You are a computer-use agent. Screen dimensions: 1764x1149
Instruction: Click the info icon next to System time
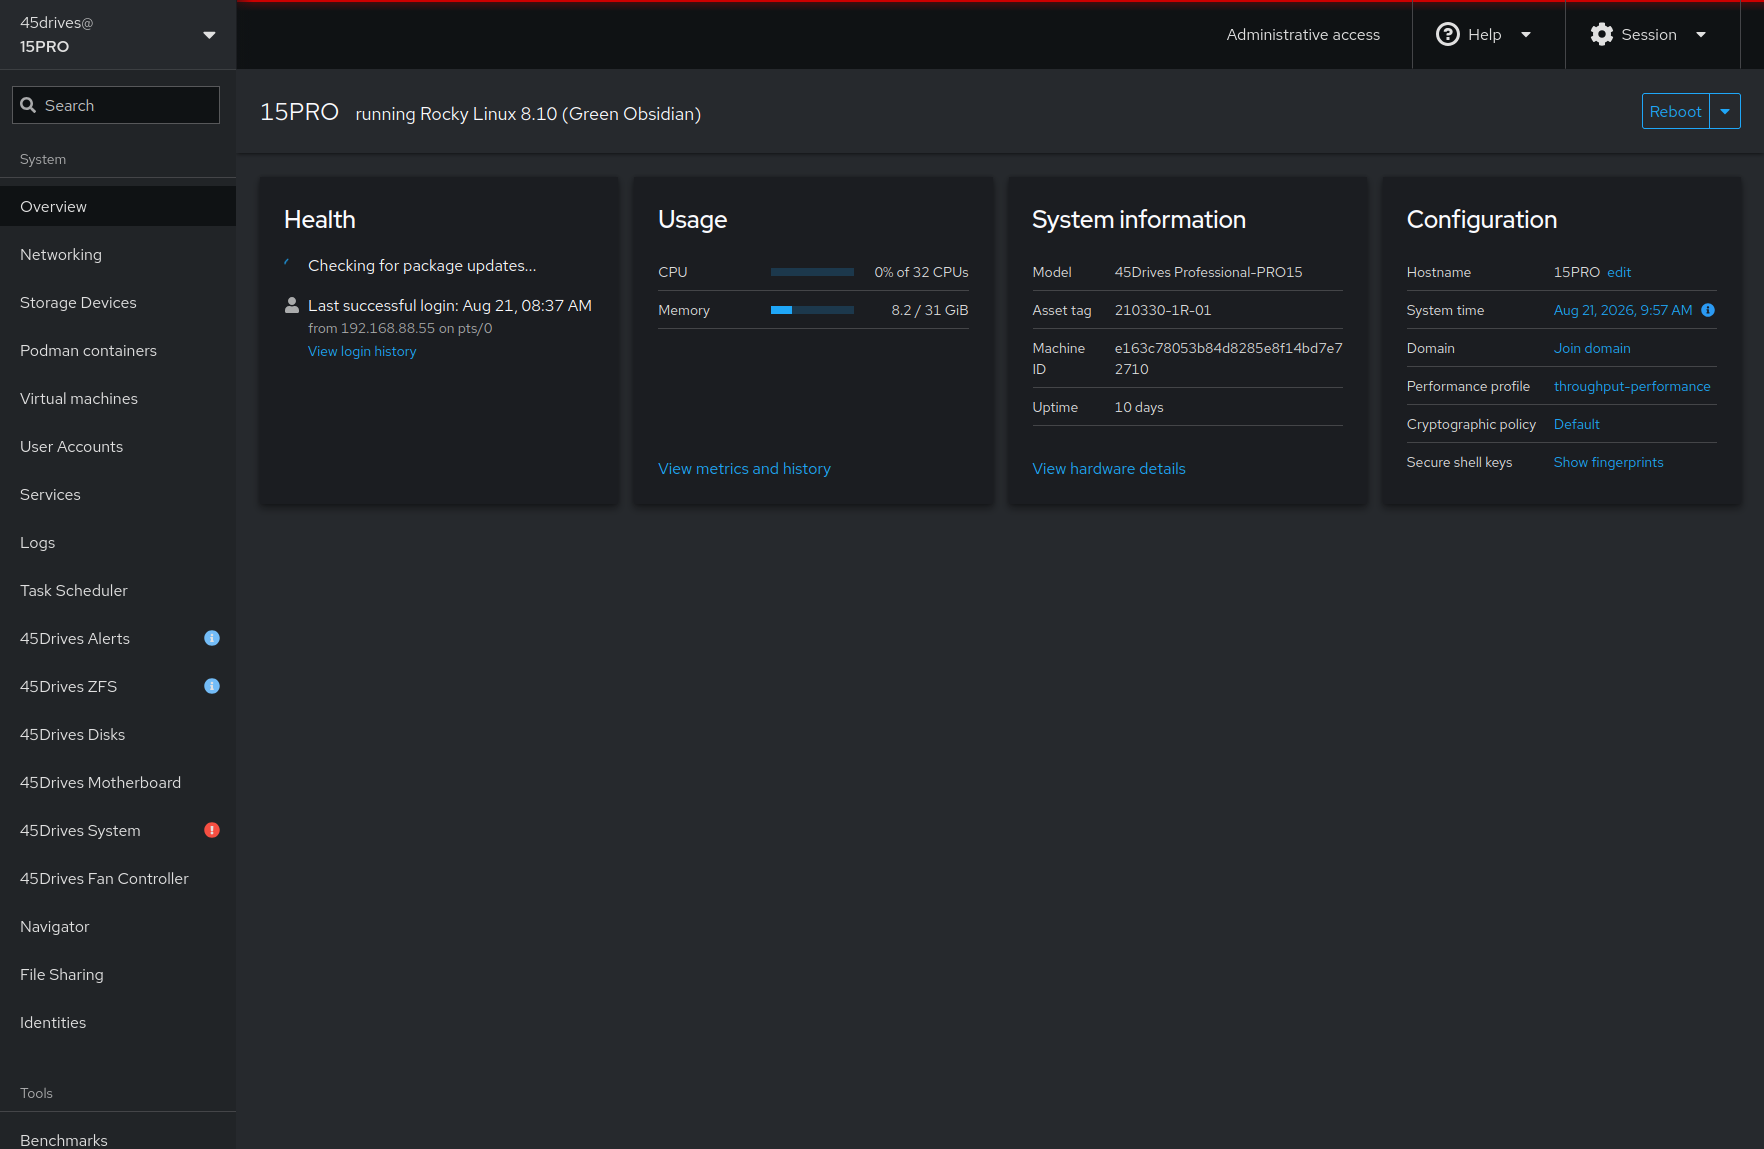(x=1708, y=310)
